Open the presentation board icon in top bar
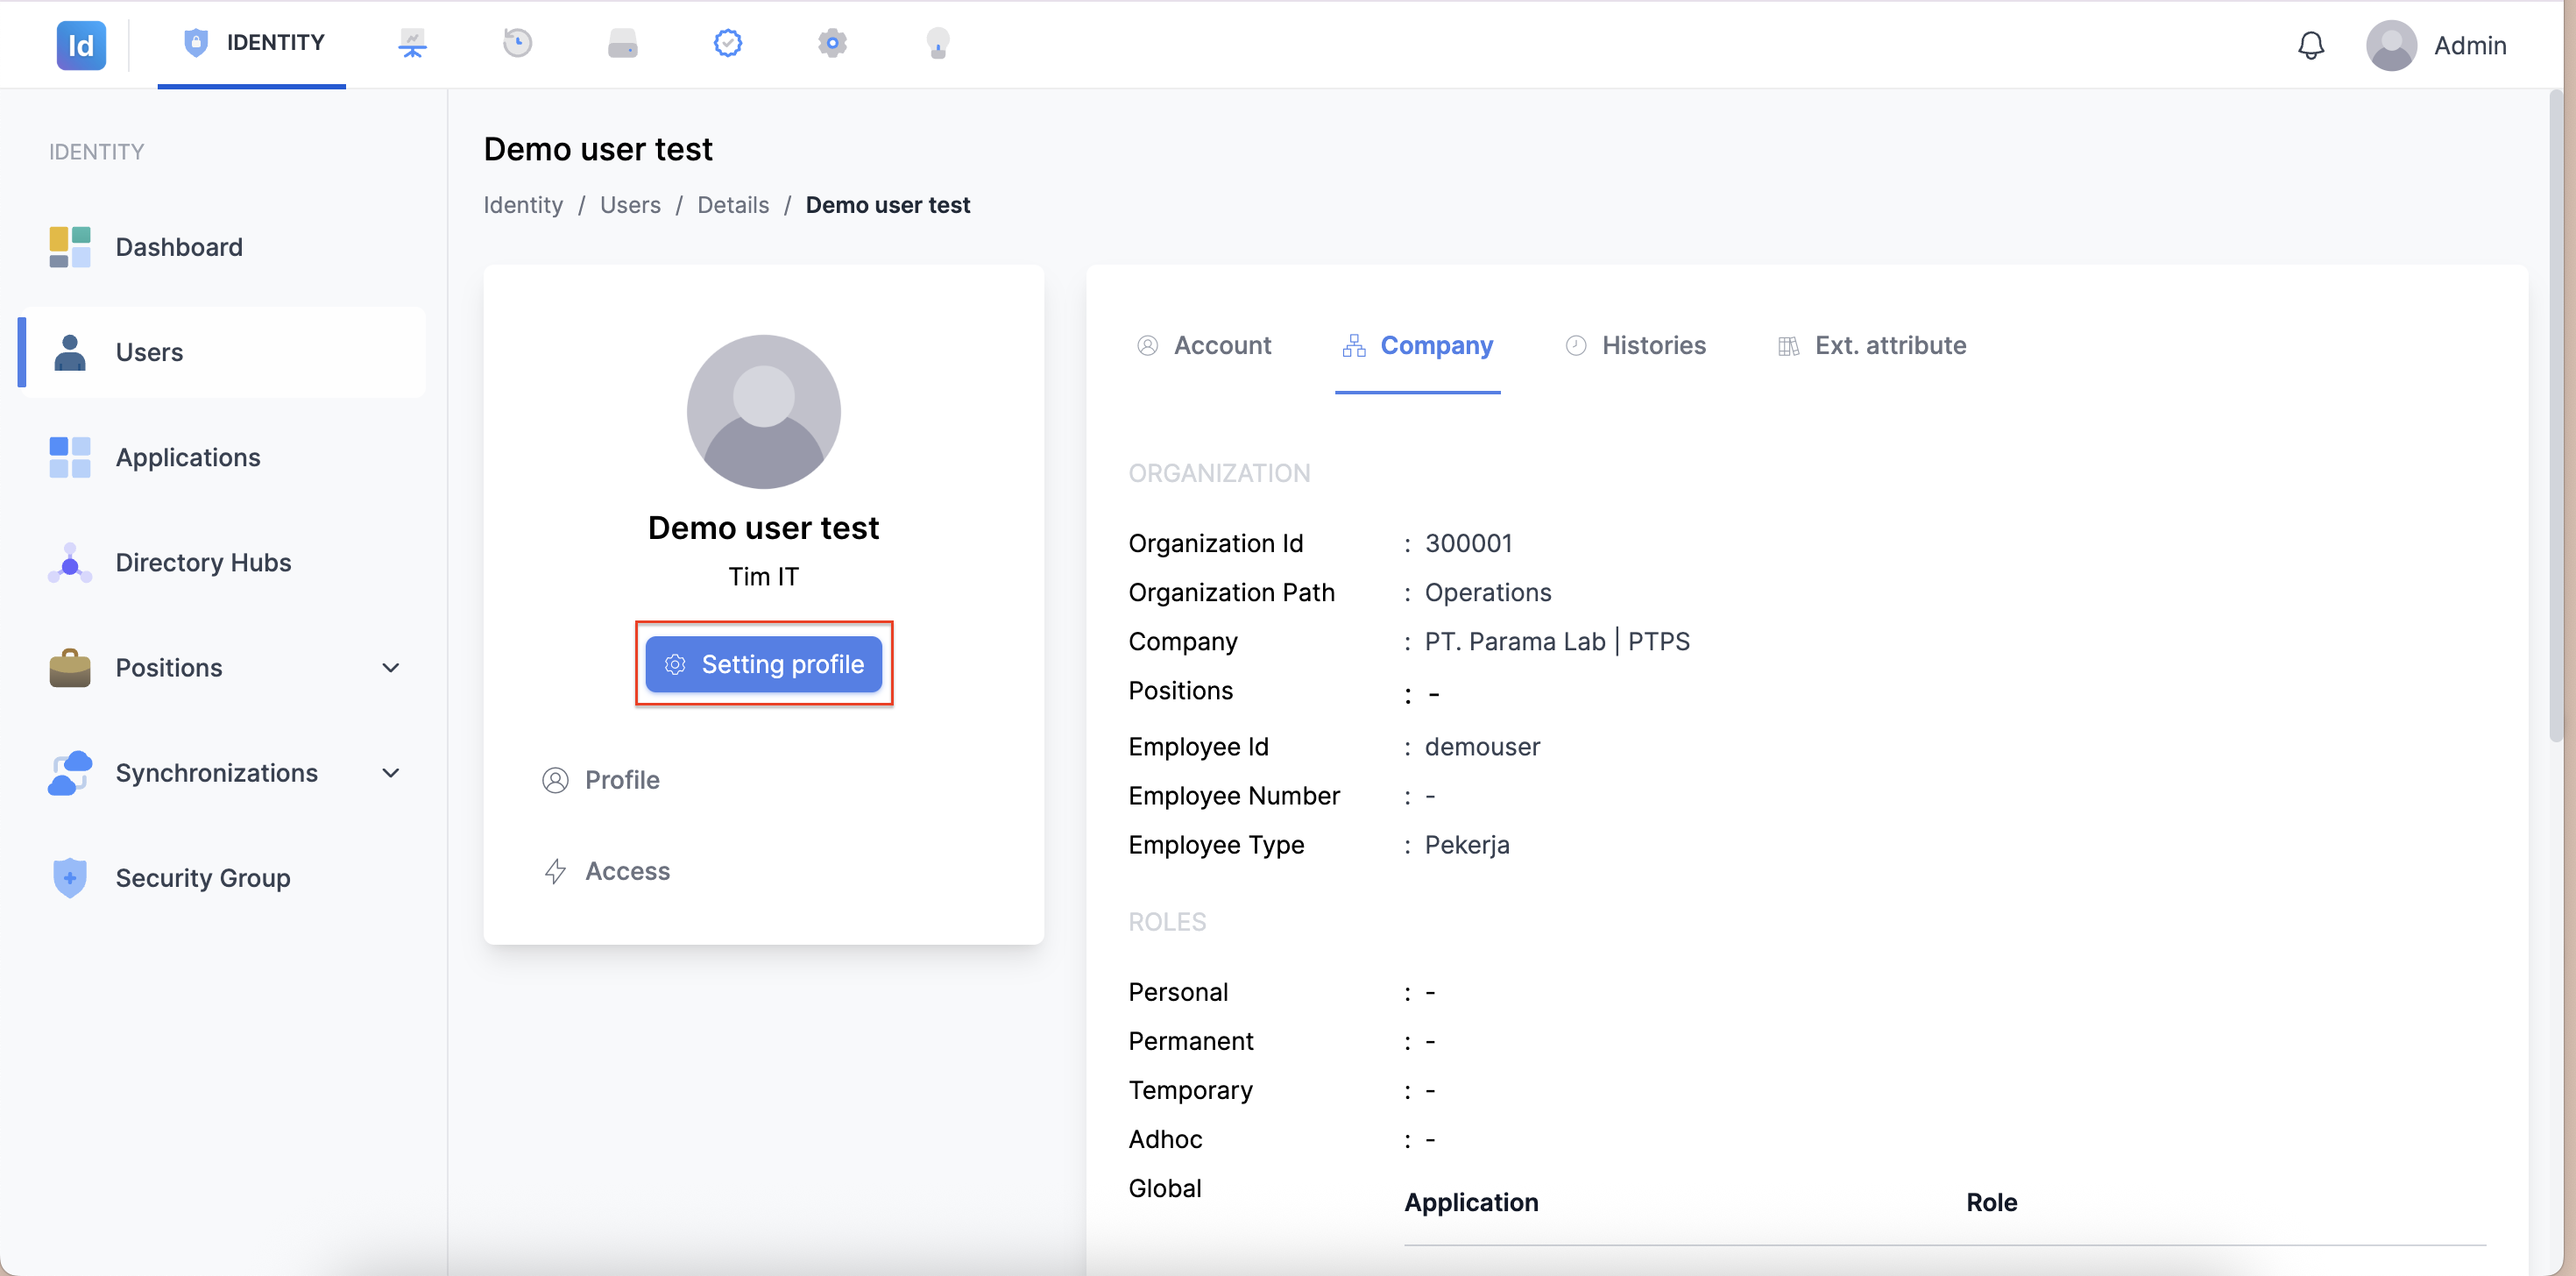This screenshot has width=2576, height=1276. tap(412, 43)
